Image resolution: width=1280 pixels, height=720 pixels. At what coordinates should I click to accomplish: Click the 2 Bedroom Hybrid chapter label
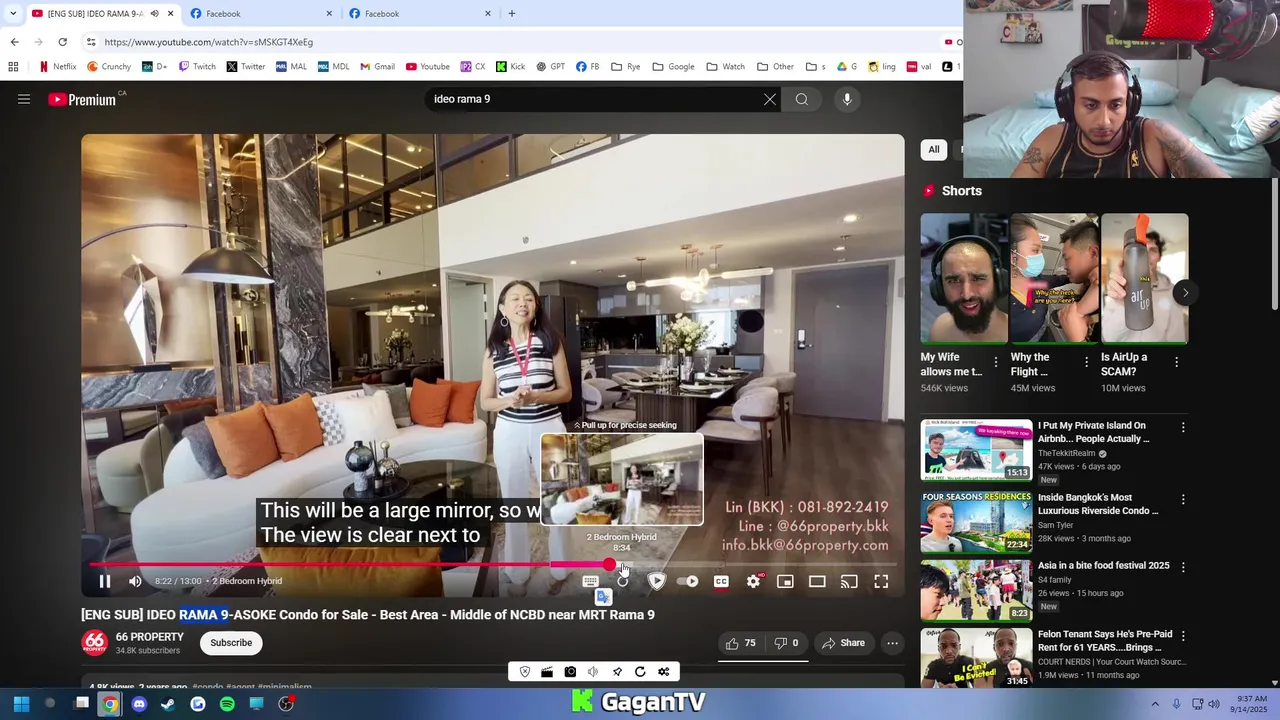(x=247, y=581)
